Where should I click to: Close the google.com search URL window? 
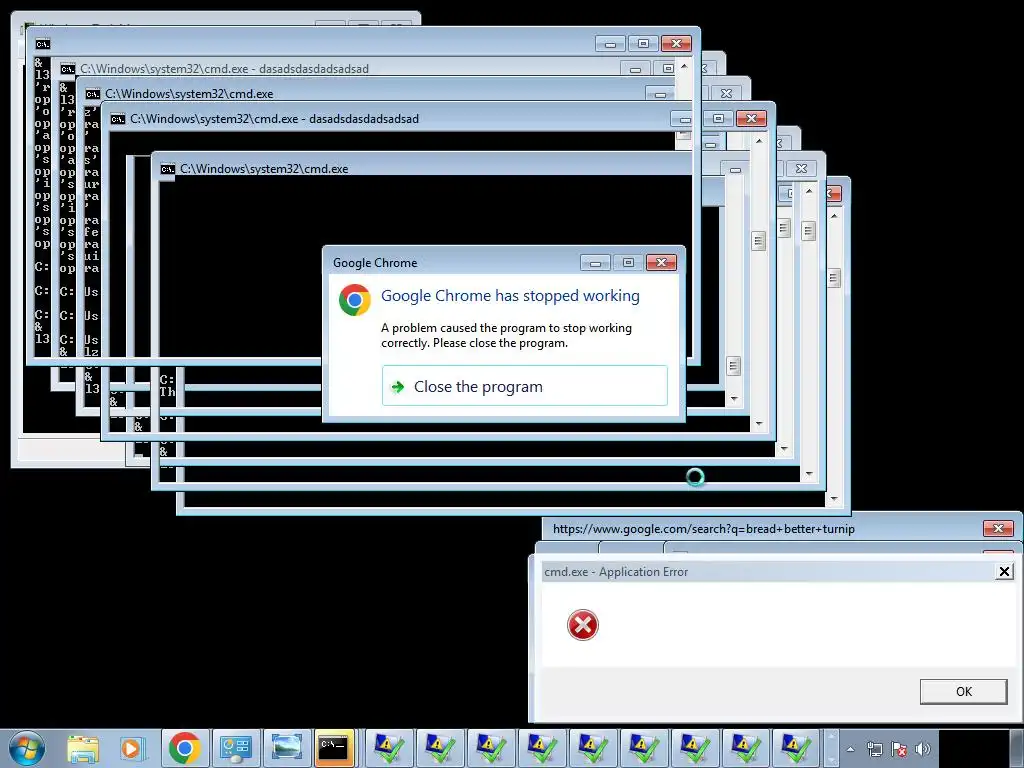(x=998, y=528)
